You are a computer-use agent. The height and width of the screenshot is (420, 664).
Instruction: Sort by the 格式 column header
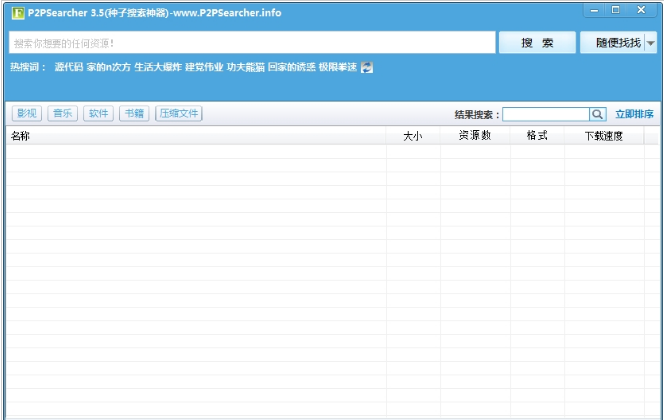click(x=537, y=136)
